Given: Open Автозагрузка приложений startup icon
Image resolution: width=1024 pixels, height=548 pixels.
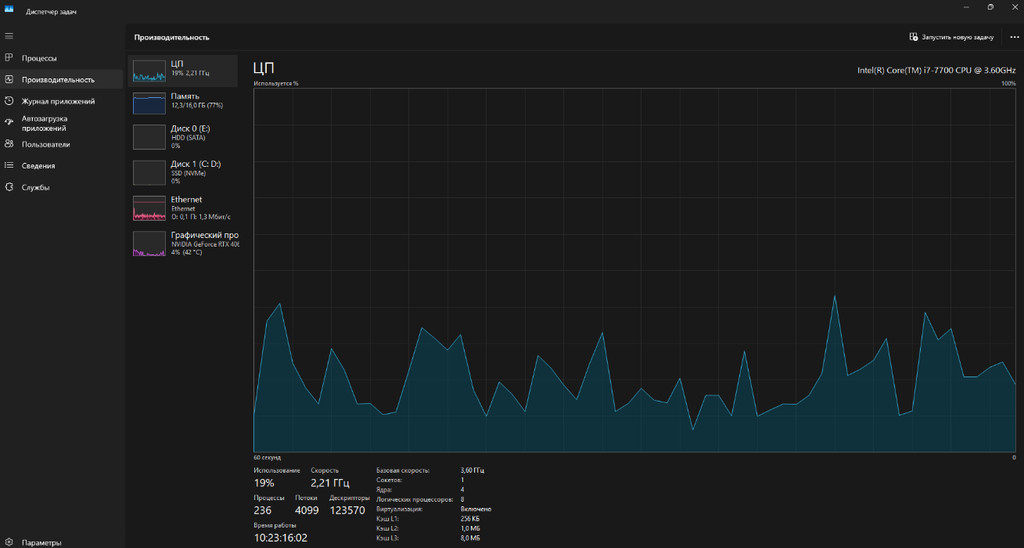Looking at the screenshot, I should click(x=8, y=122).
